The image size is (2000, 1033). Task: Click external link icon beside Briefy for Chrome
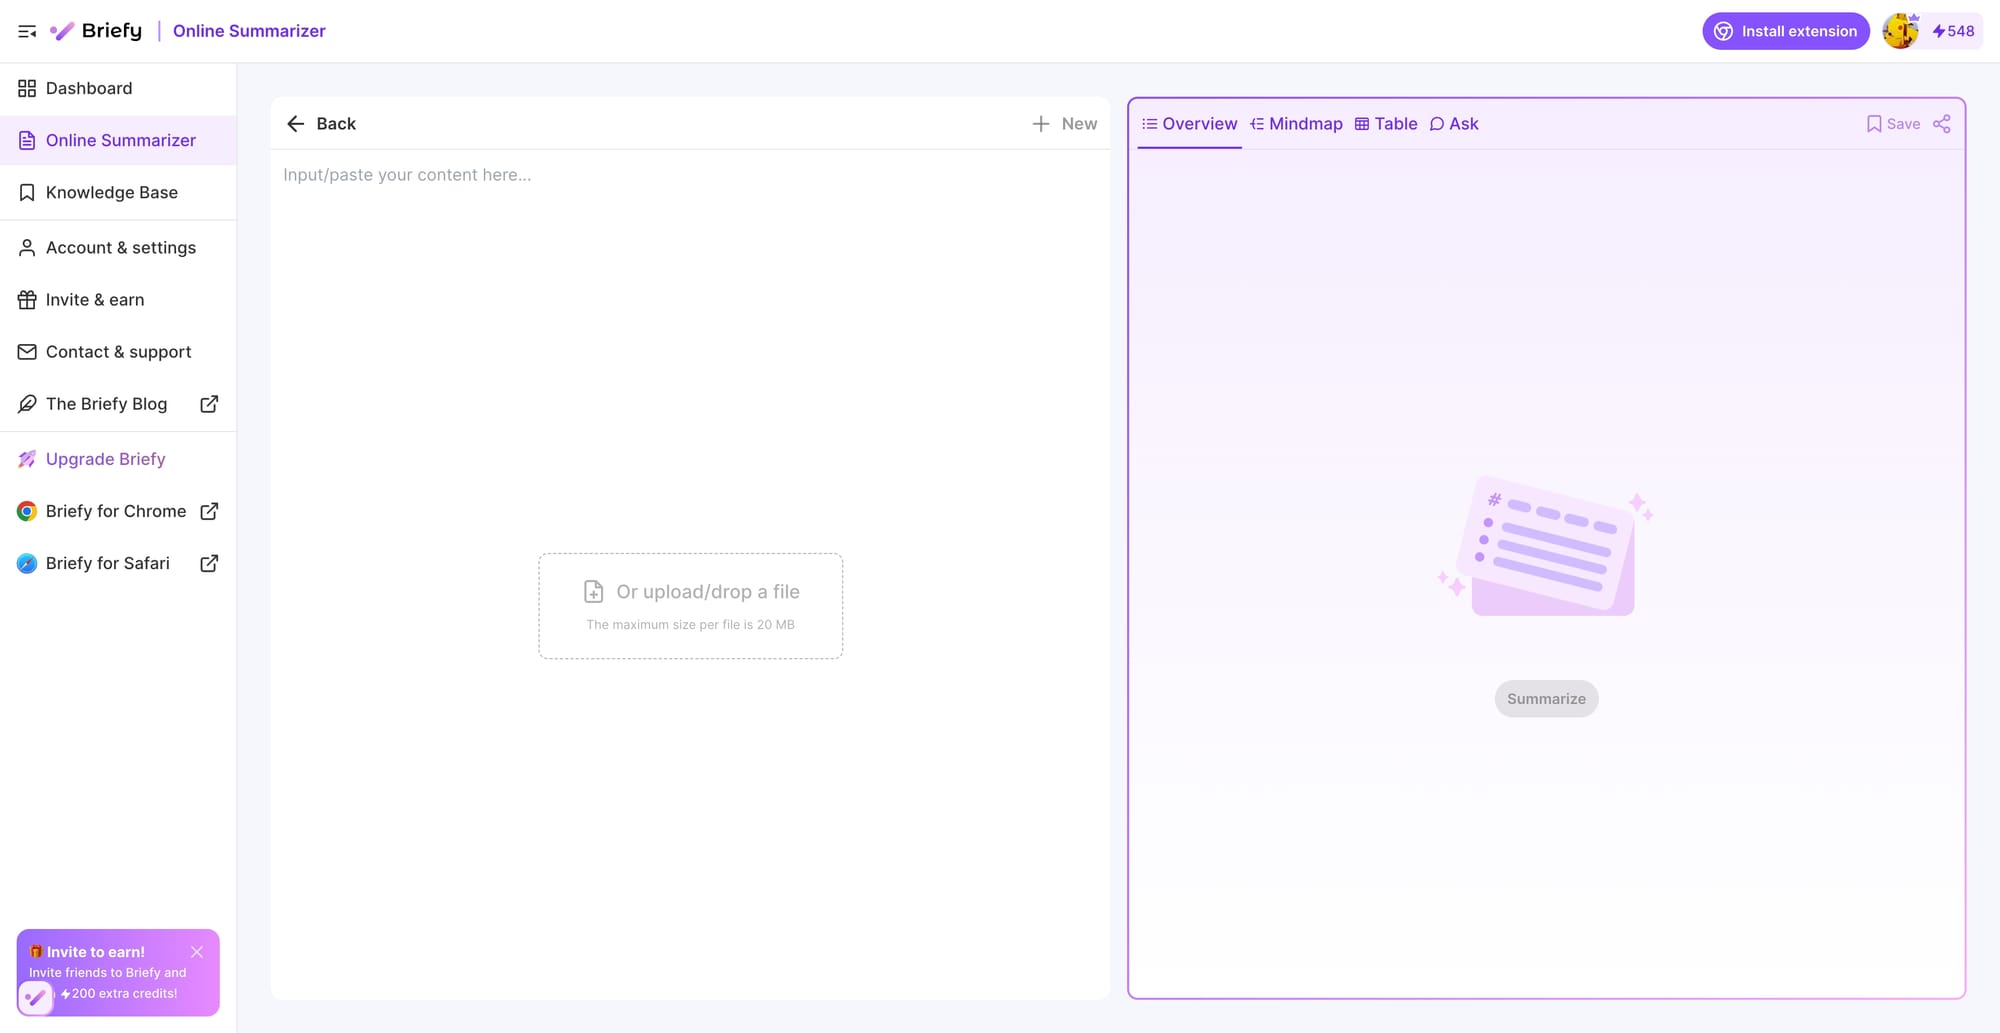pyautogui.click(x=209, y=511)
